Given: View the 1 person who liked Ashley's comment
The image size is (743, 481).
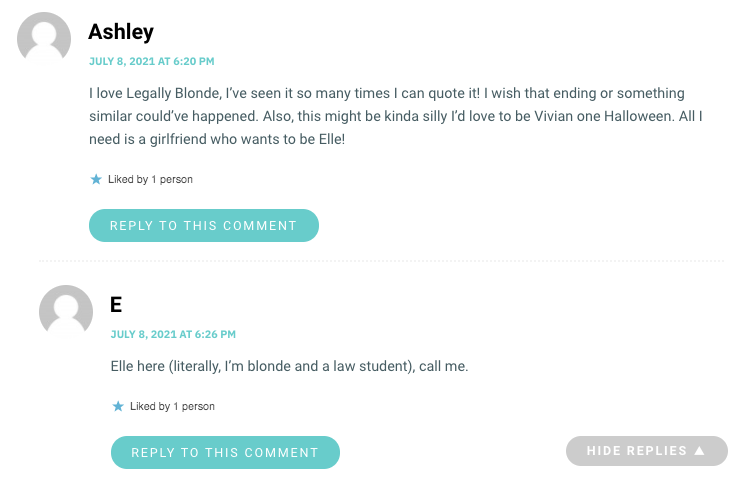Looking at the screenshot, I should point(172,179).
